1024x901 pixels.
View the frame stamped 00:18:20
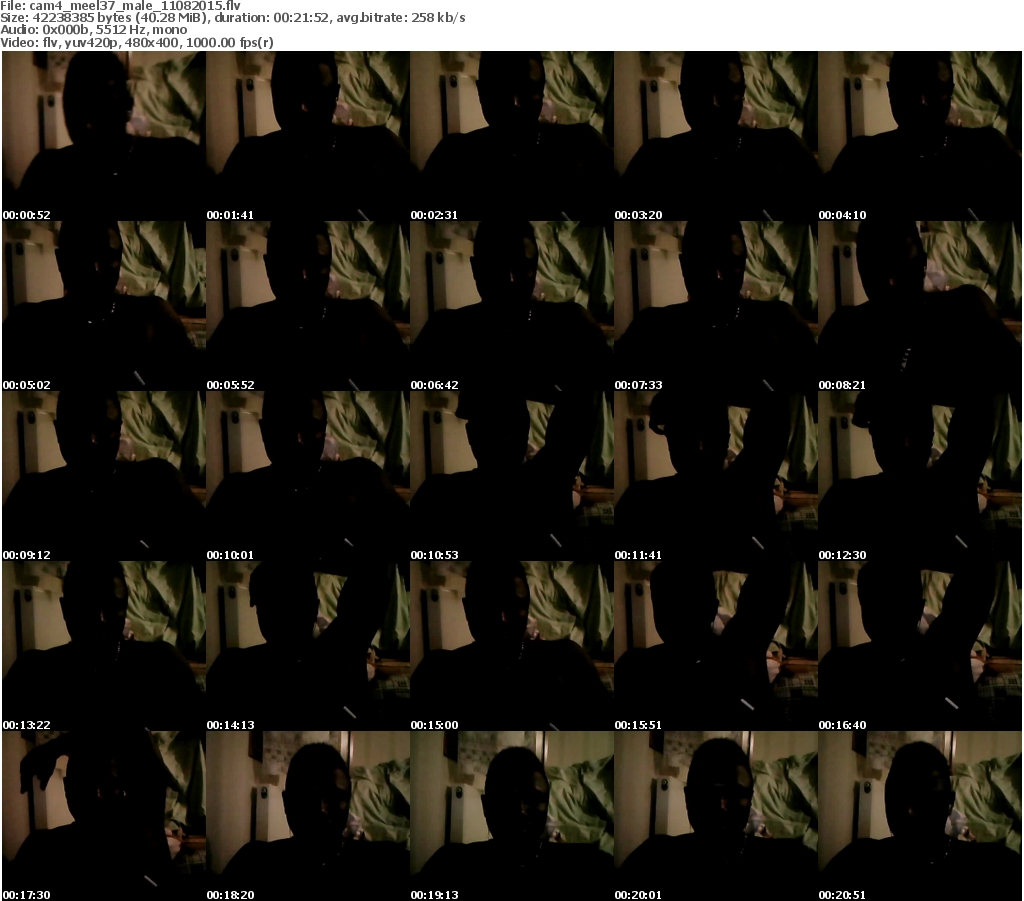click(308, 816)
